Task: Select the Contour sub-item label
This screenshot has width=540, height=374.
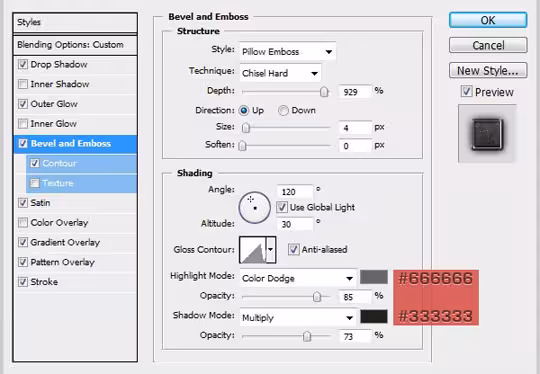Action: pyautogui.click(x=59, y=163)
